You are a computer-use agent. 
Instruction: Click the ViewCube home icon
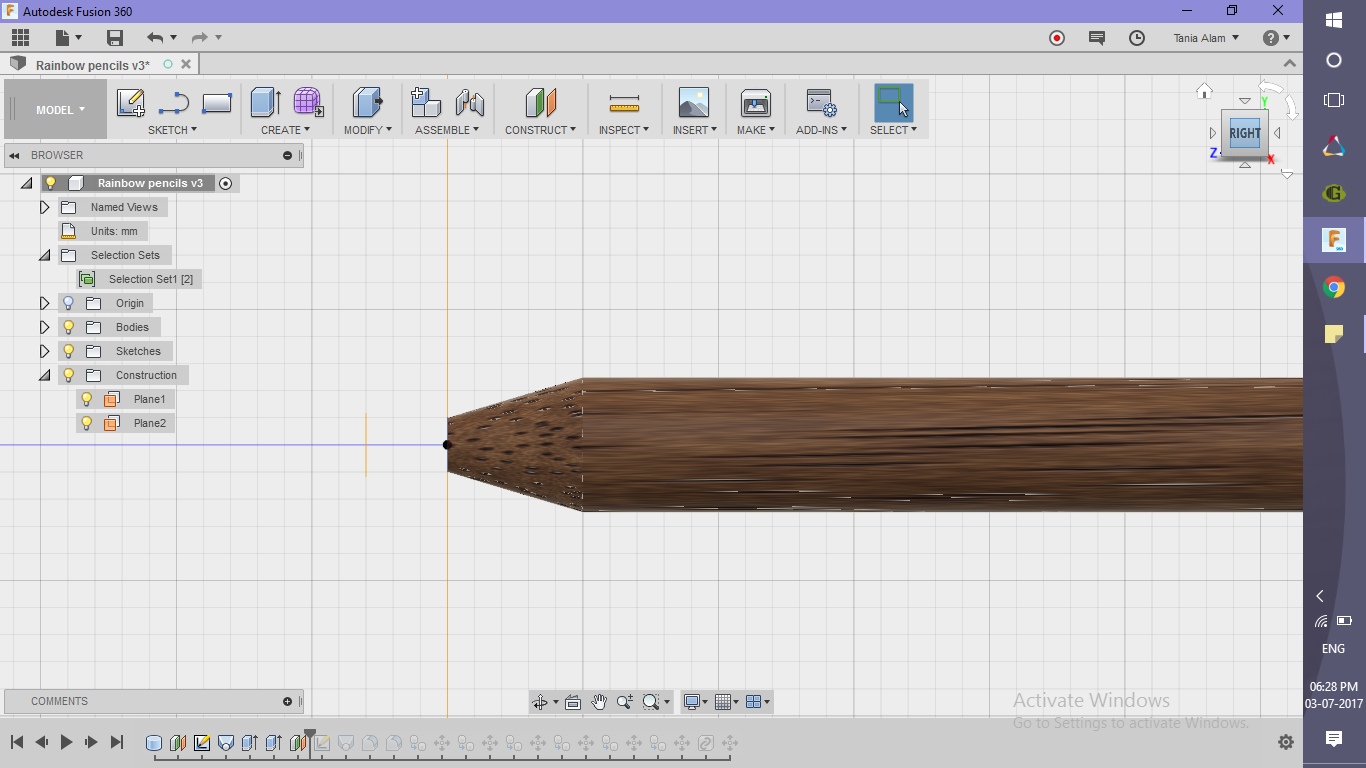coord(1204,91)
